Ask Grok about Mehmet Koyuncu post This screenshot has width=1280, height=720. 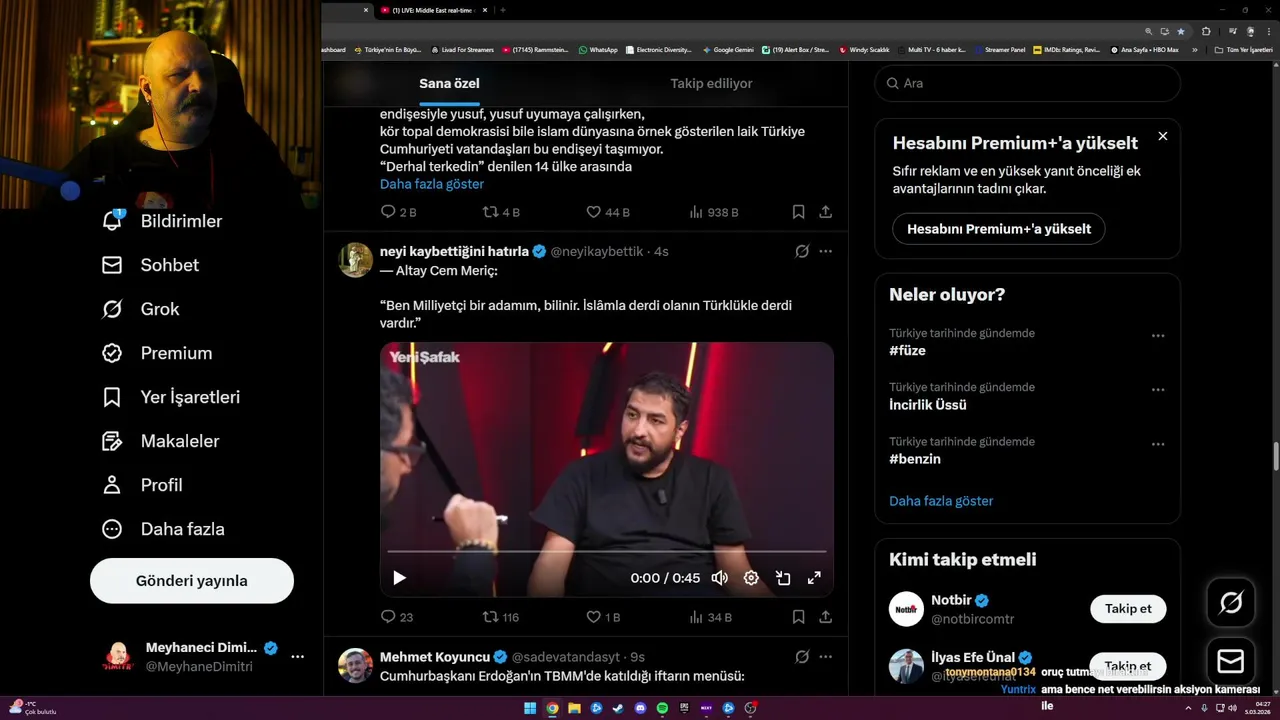(x=802, y=657)
